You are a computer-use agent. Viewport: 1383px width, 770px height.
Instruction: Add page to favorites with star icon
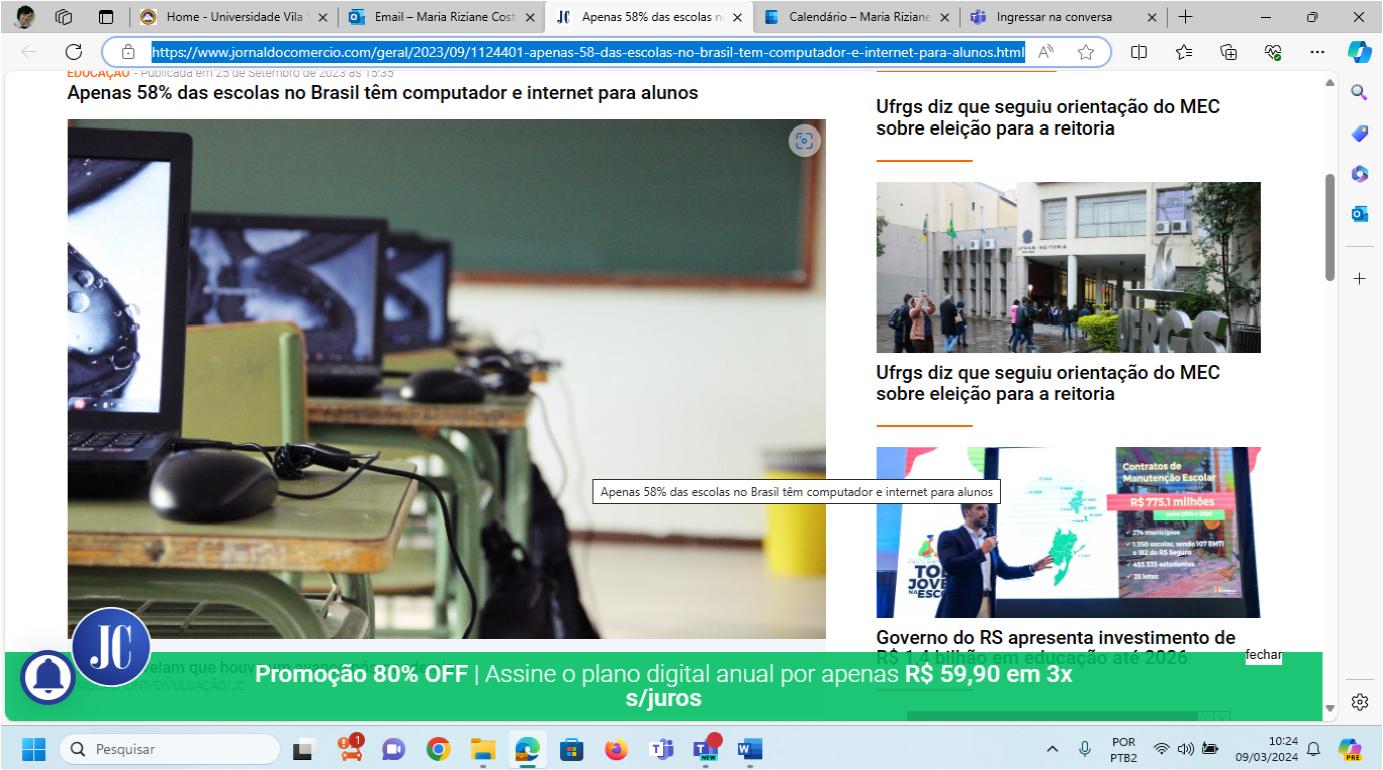1085,53
